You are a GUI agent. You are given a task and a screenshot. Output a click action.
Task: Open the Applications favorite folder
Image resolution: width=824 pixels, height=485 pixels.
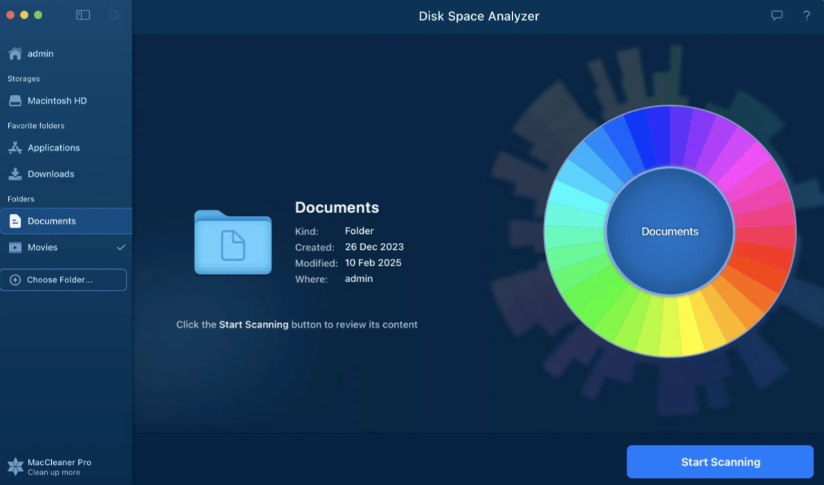point(66,148)
